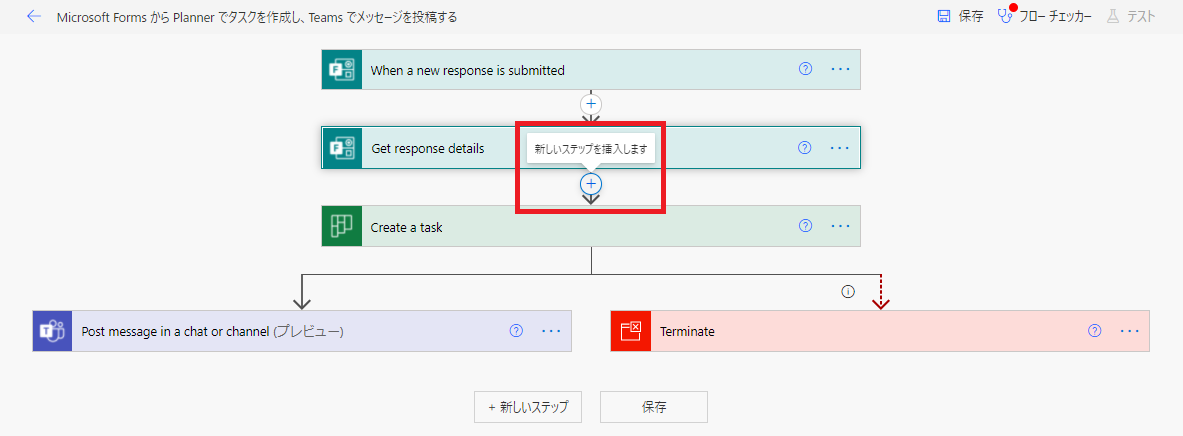Open more options for Get response details
The image size is (1183, 436).
coord(840,148)
